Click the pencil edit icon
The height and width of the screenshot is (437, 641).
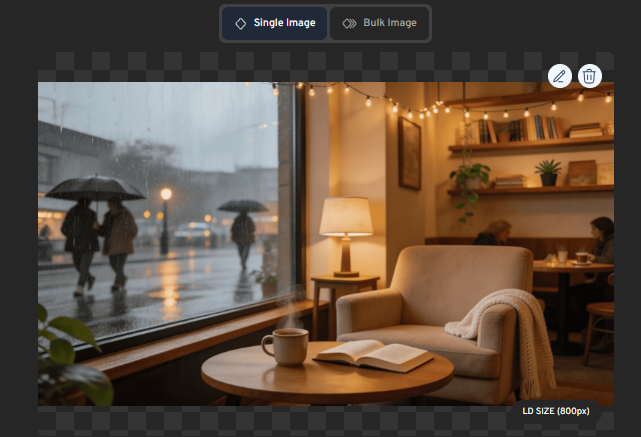coord(559,76)
